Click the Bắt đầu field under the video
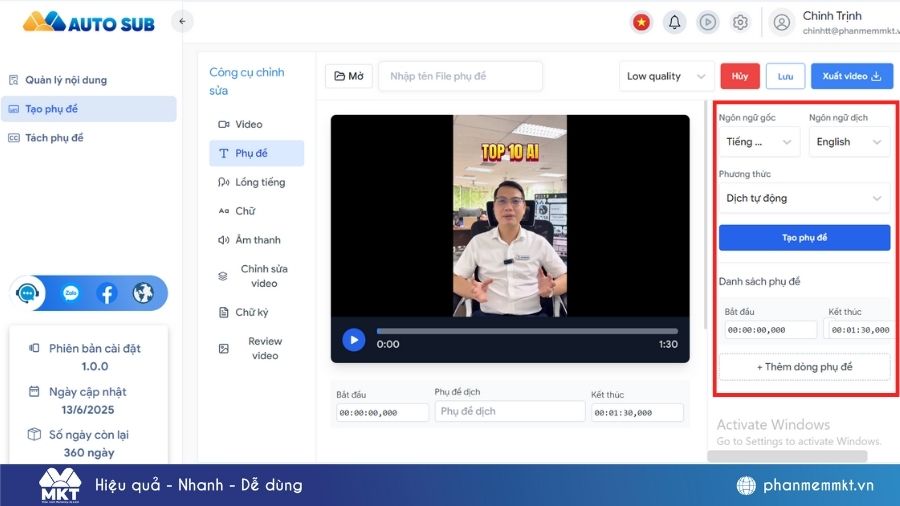 coord(382,412)
